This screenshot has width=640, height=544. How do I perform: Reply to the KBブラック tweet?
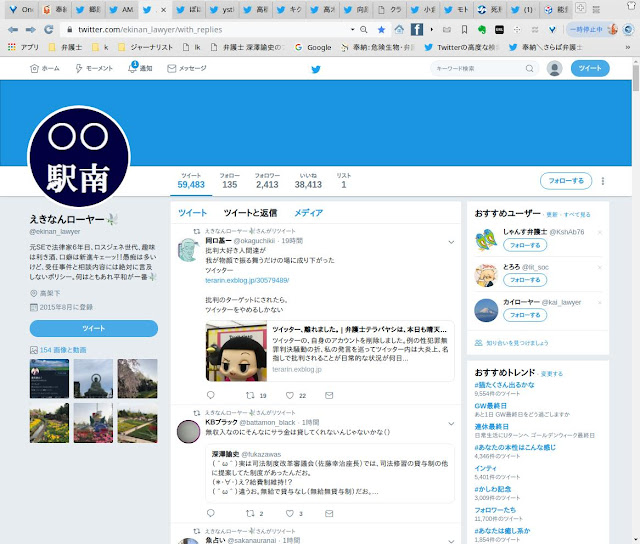pyautogui.click(x=211, y=513)
